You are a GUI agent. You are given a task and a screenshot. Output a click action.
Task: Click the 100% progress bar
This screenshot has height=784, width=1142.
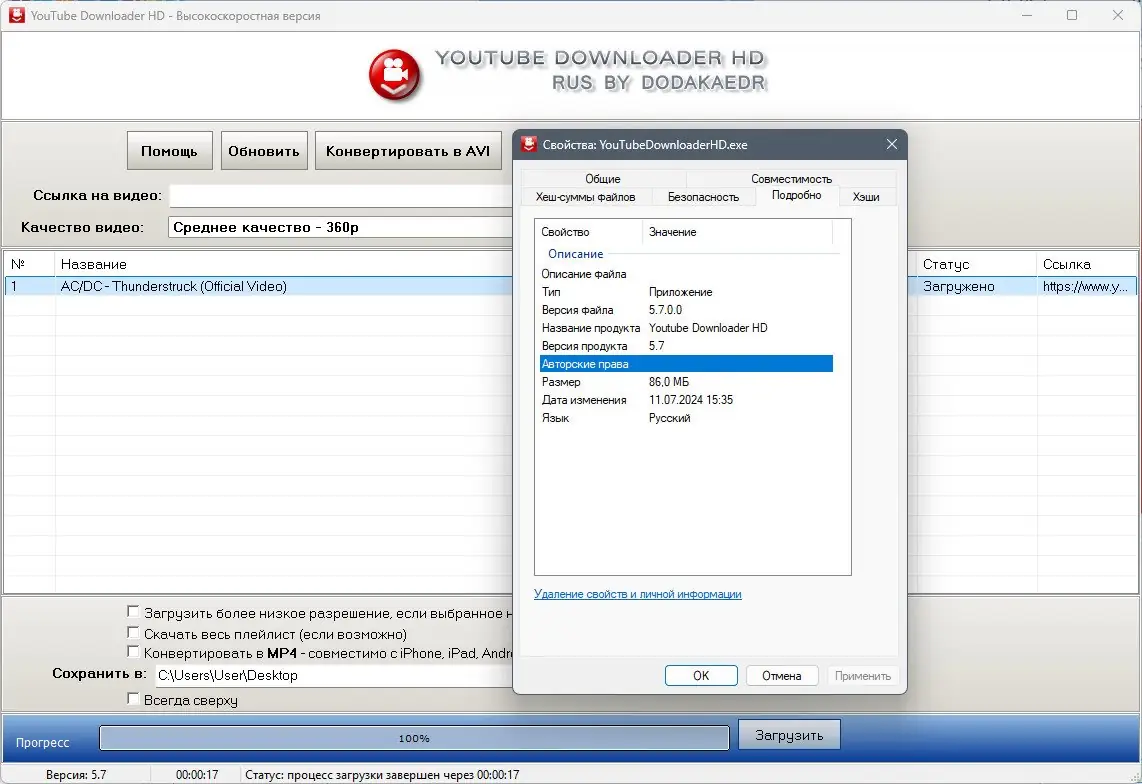point(414,738)
